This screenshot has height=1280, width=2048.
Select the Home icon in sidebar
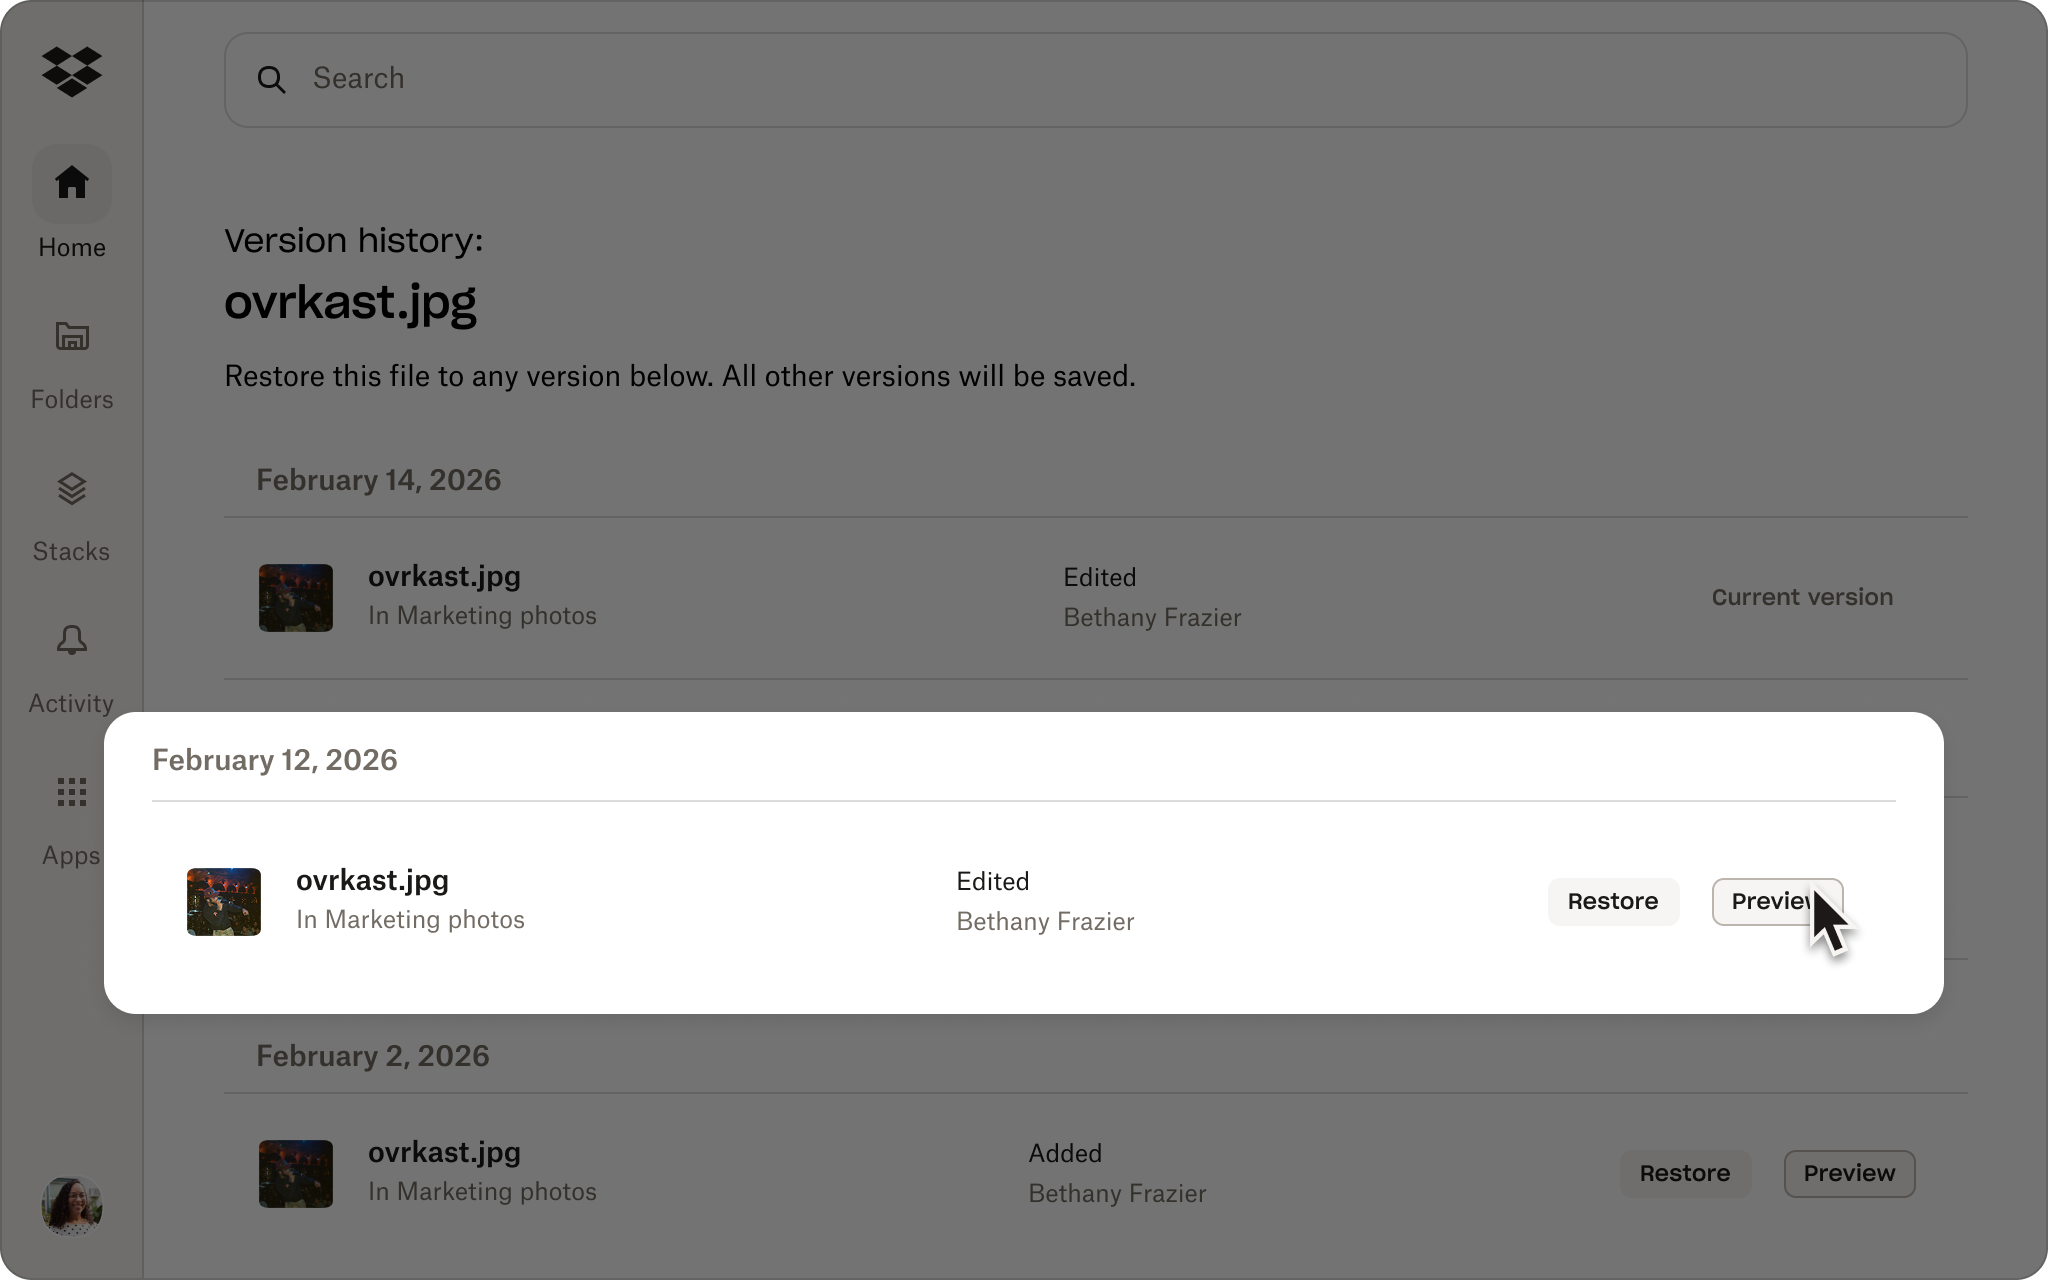tap(71, 183)
